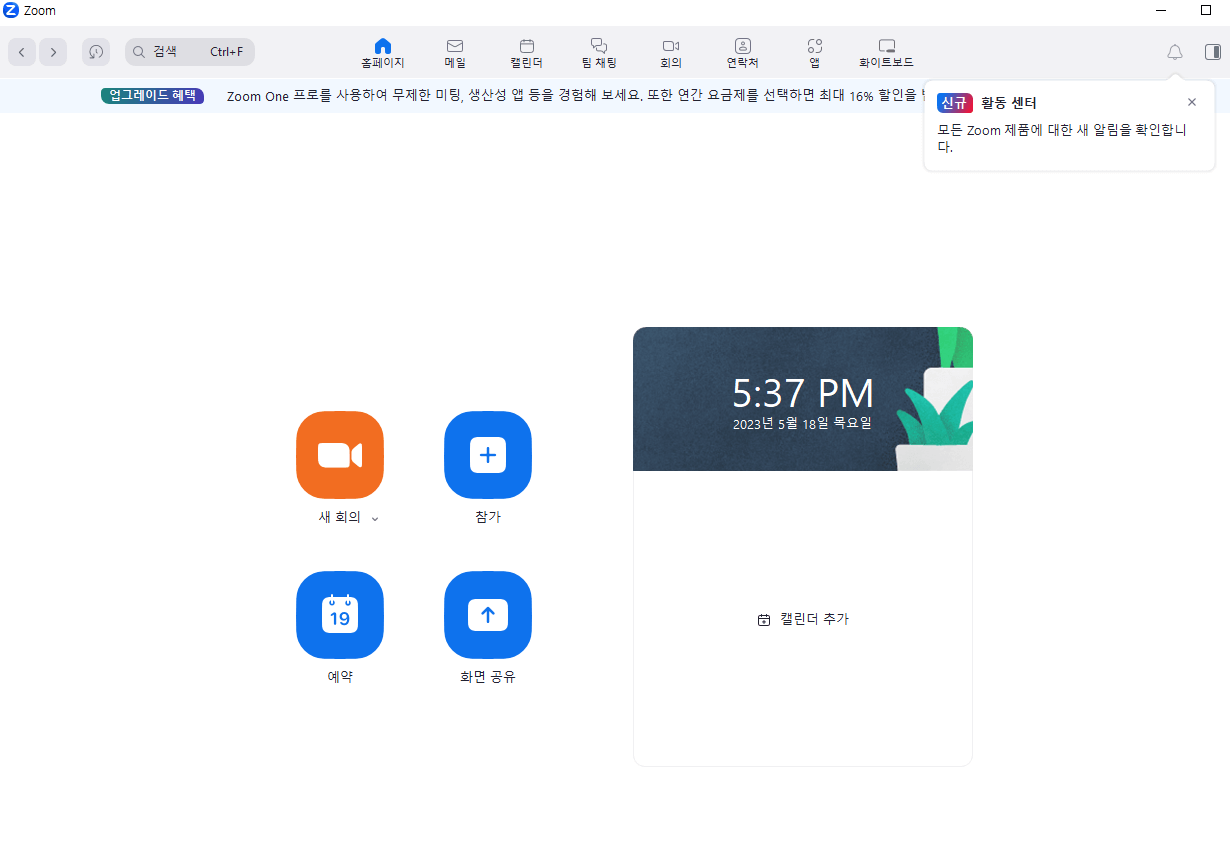Go forward with the right arrow button

pos(53,52)
